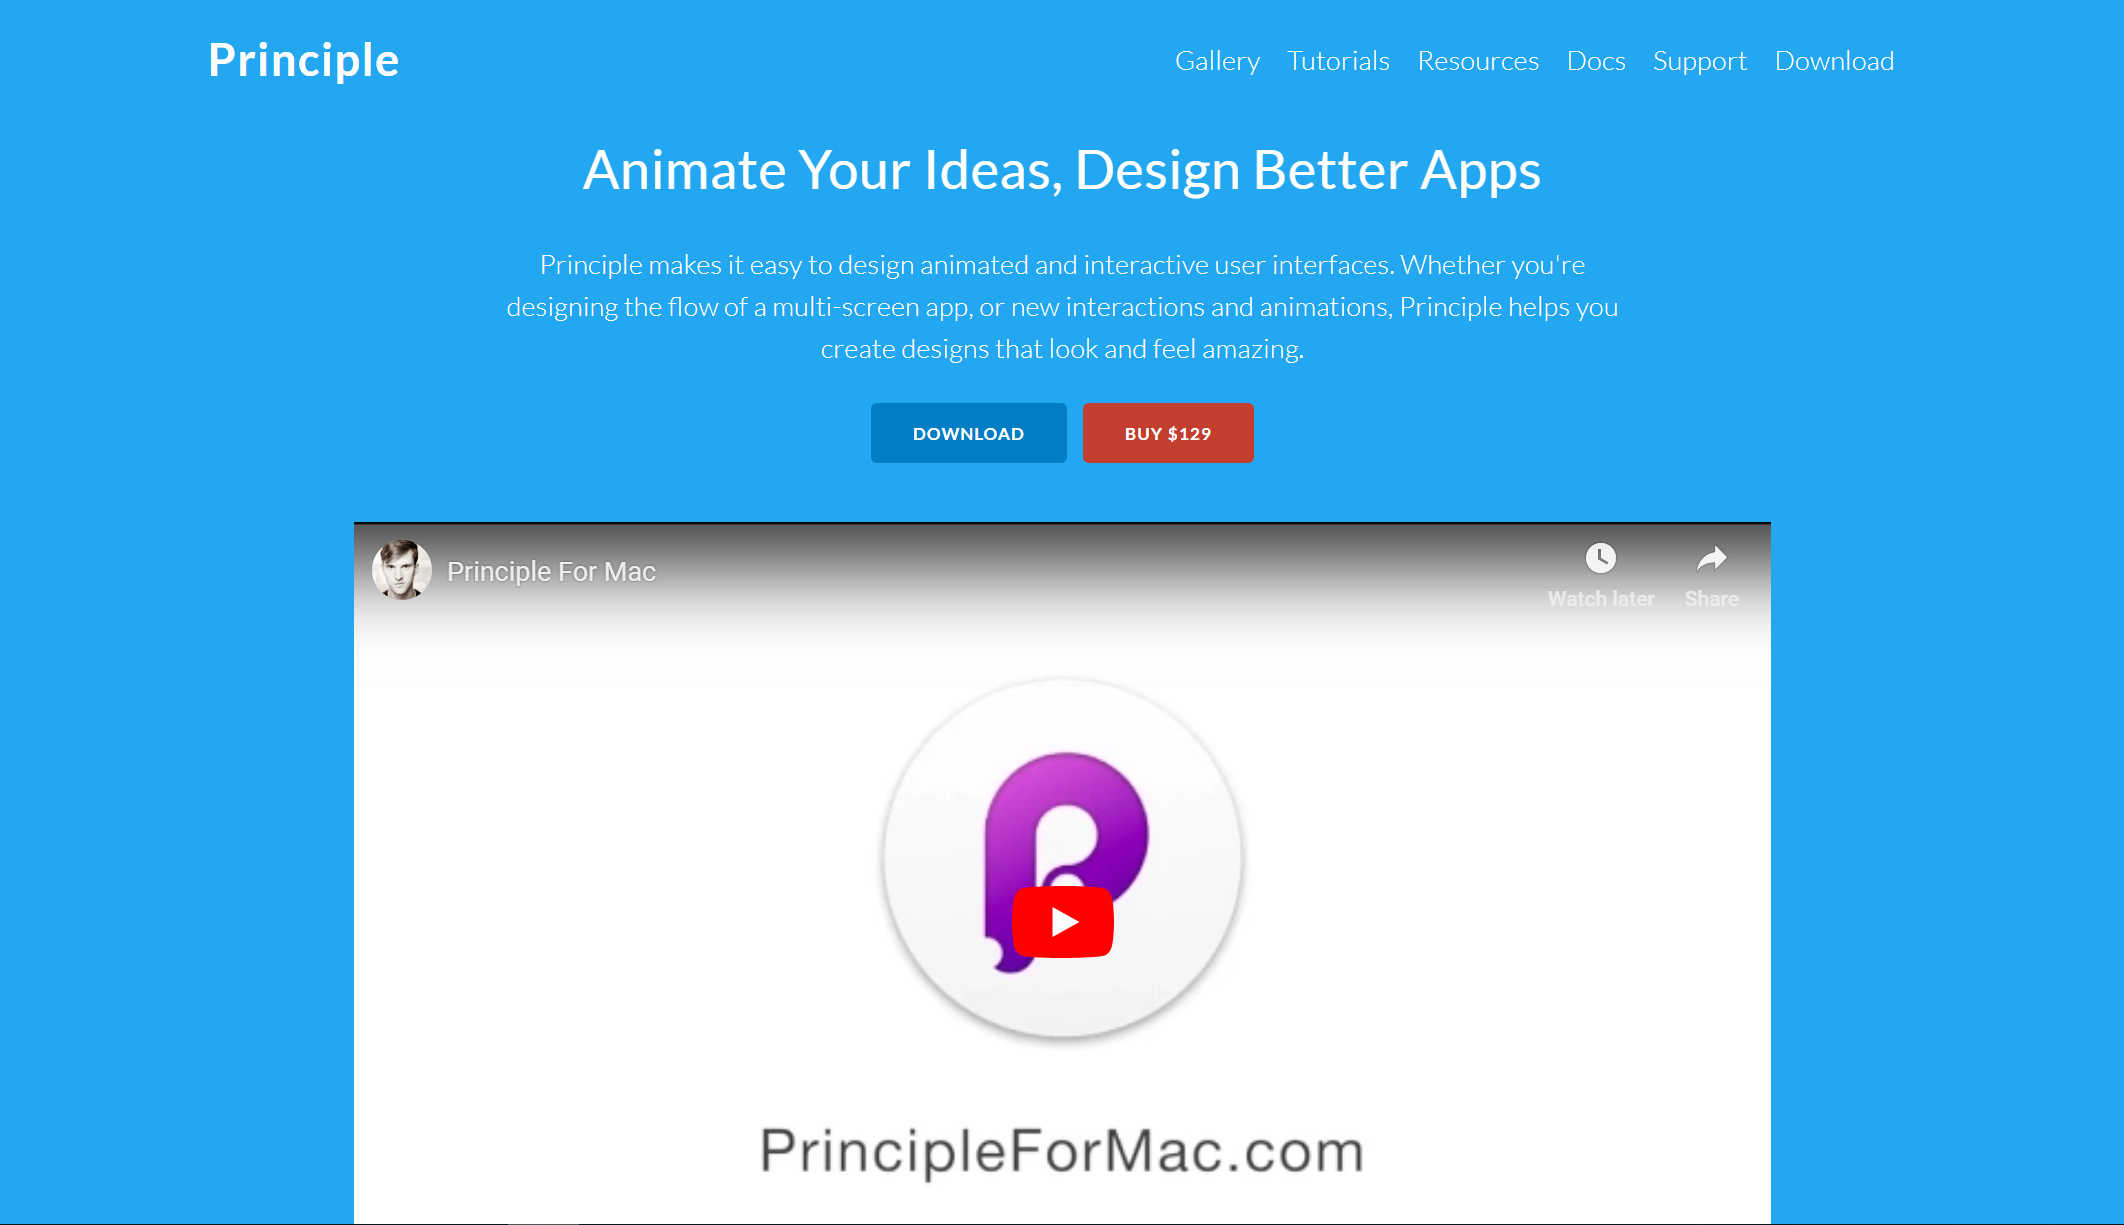This screenshot has height=1225, width=2124.
Task: Click the Buy $129 red purchase button
Action: (x=1167, y=433)
